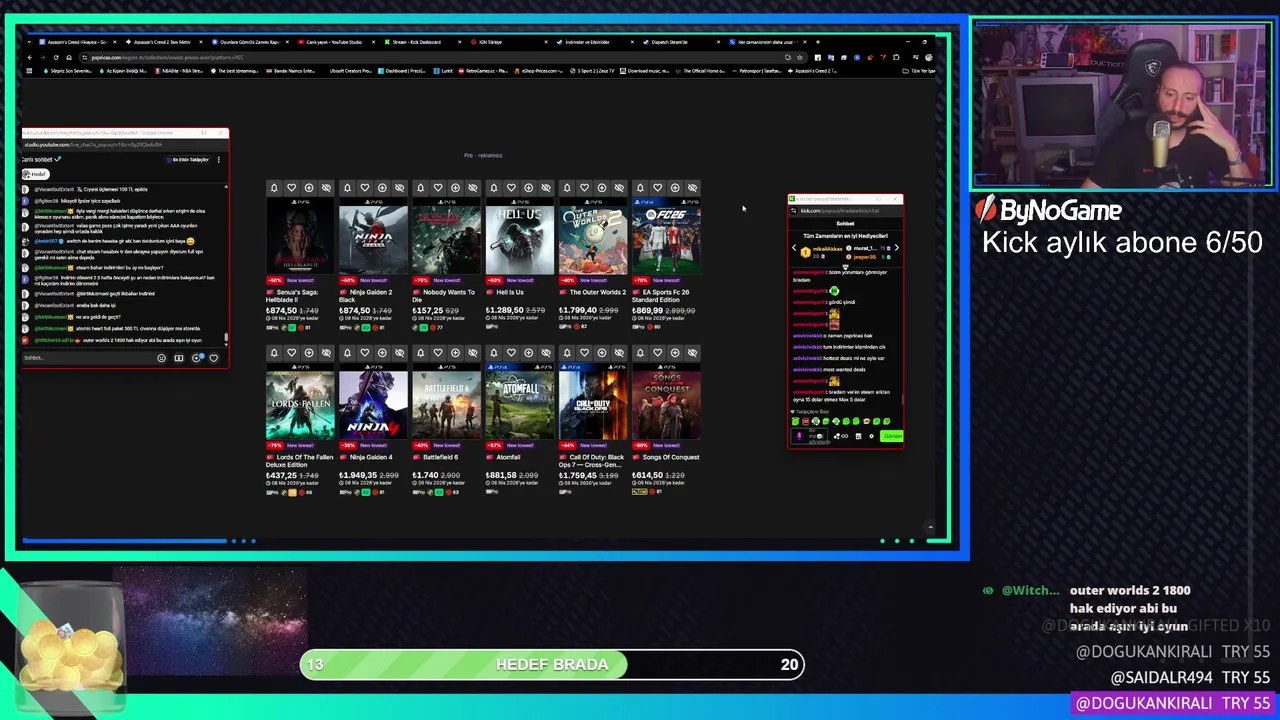Hide Battlefield 6 with crossed-eye icon
The width and height of the screenshot is (1280, 720).
(x=471, y=353)
